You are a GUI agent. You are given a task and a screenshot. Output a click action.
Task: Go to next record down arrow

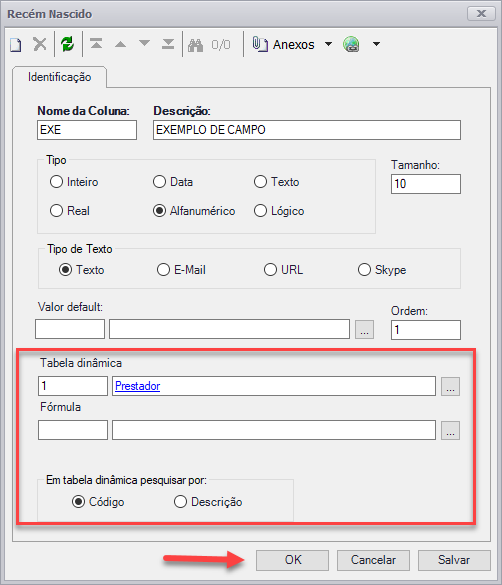click(x=144, y=43)
